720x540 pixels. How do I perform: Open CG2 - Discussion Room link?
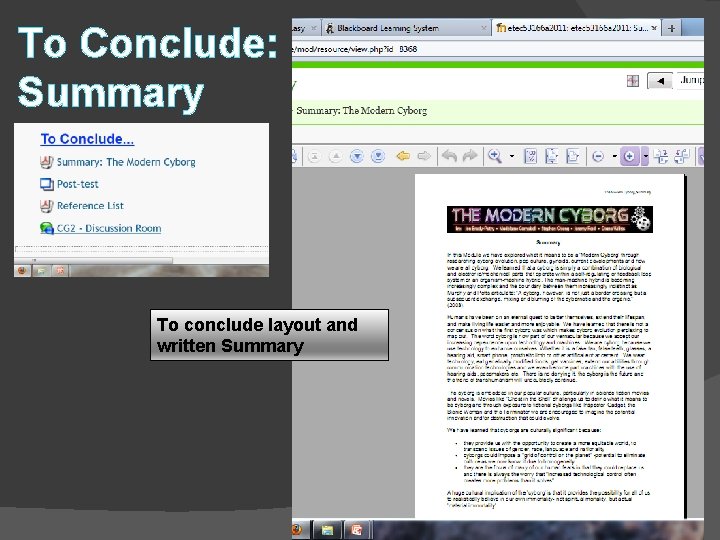point(109,228)
